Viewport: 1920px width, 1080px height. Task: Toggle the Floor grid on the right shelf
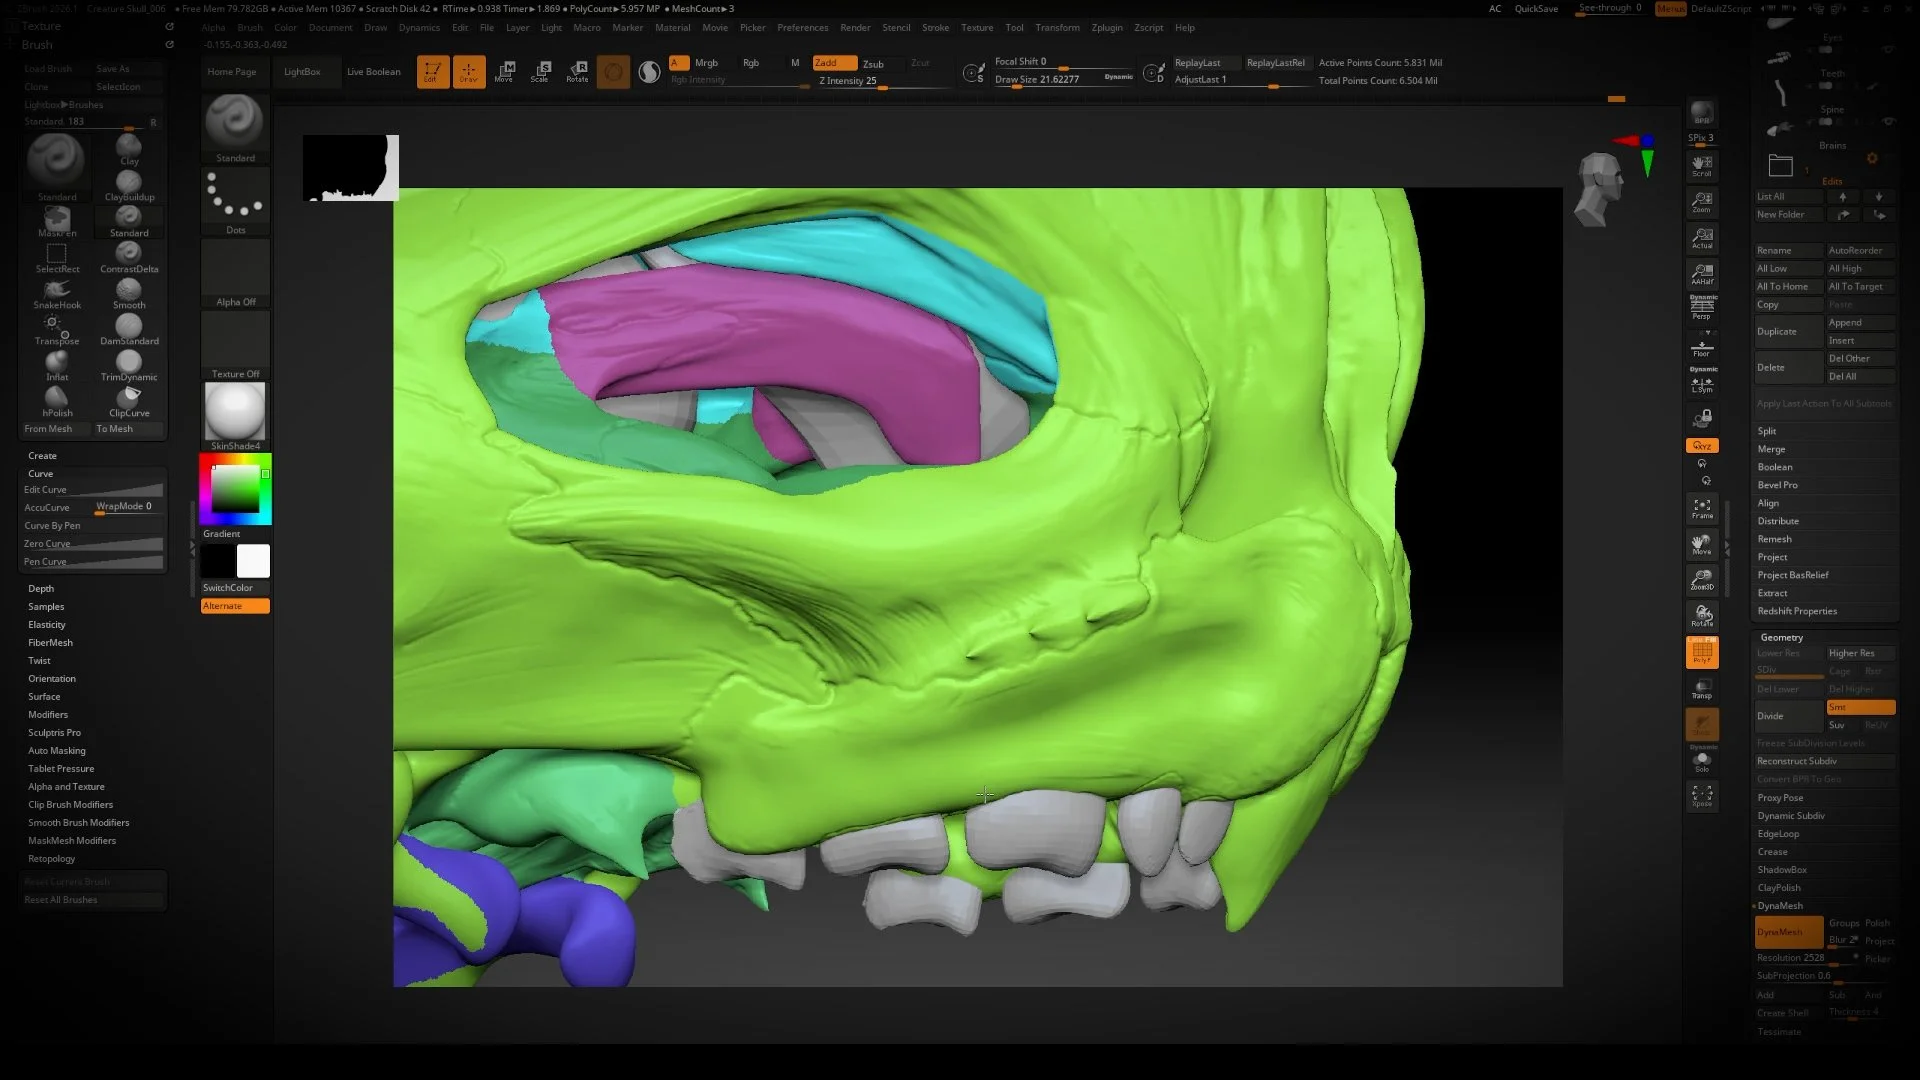[1700, 347]
